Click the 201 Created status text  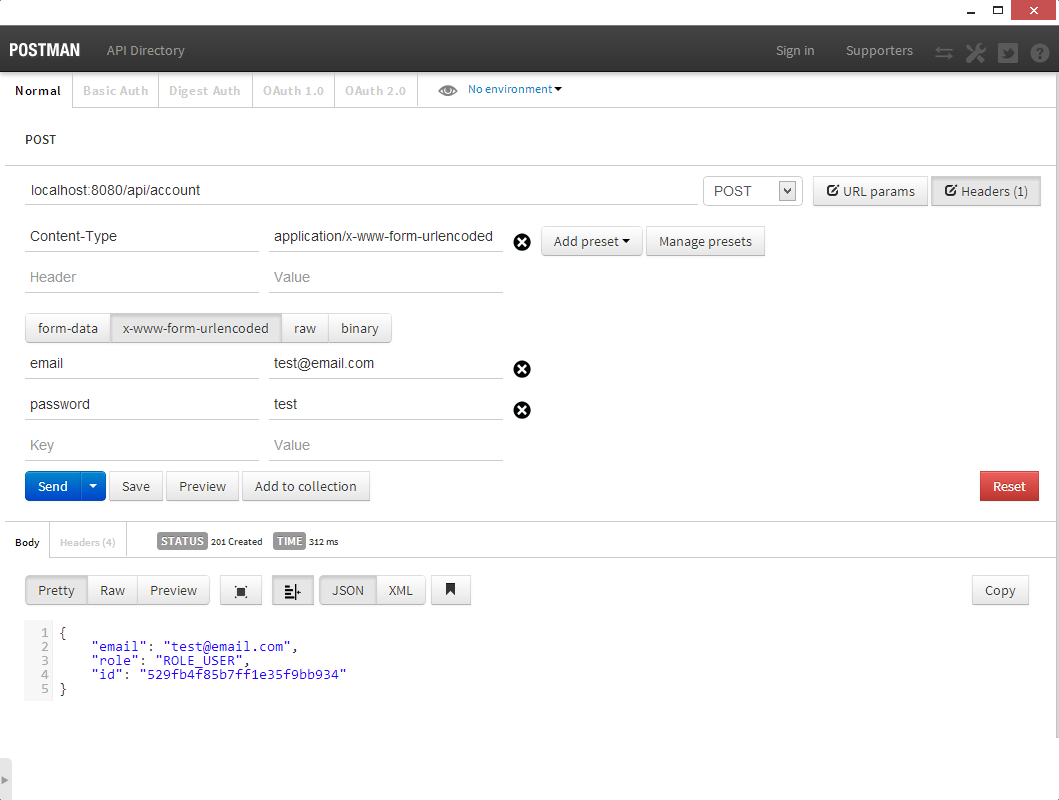[x=236, y=541]
